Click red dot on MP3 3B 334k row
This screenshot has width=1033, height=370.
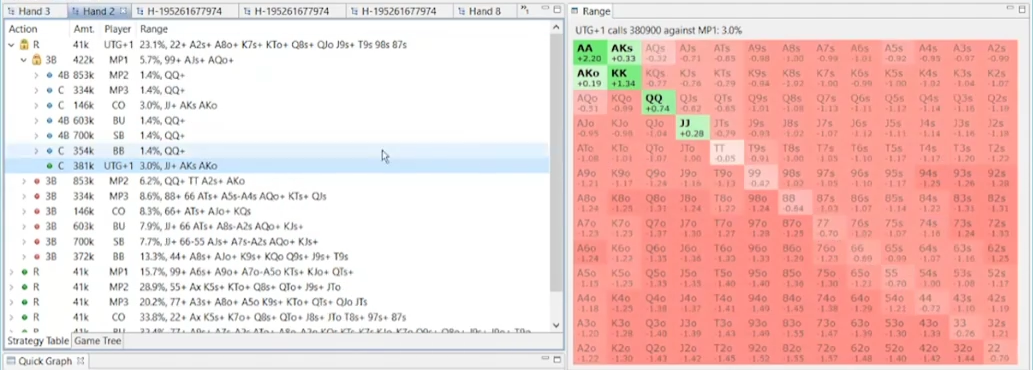pyautogui.click(x=36, y=196)
